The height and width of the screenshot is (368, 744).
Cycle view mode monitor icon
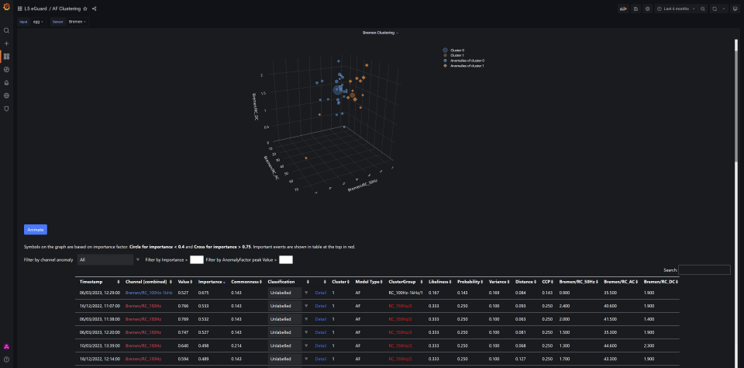coord(735,9)
